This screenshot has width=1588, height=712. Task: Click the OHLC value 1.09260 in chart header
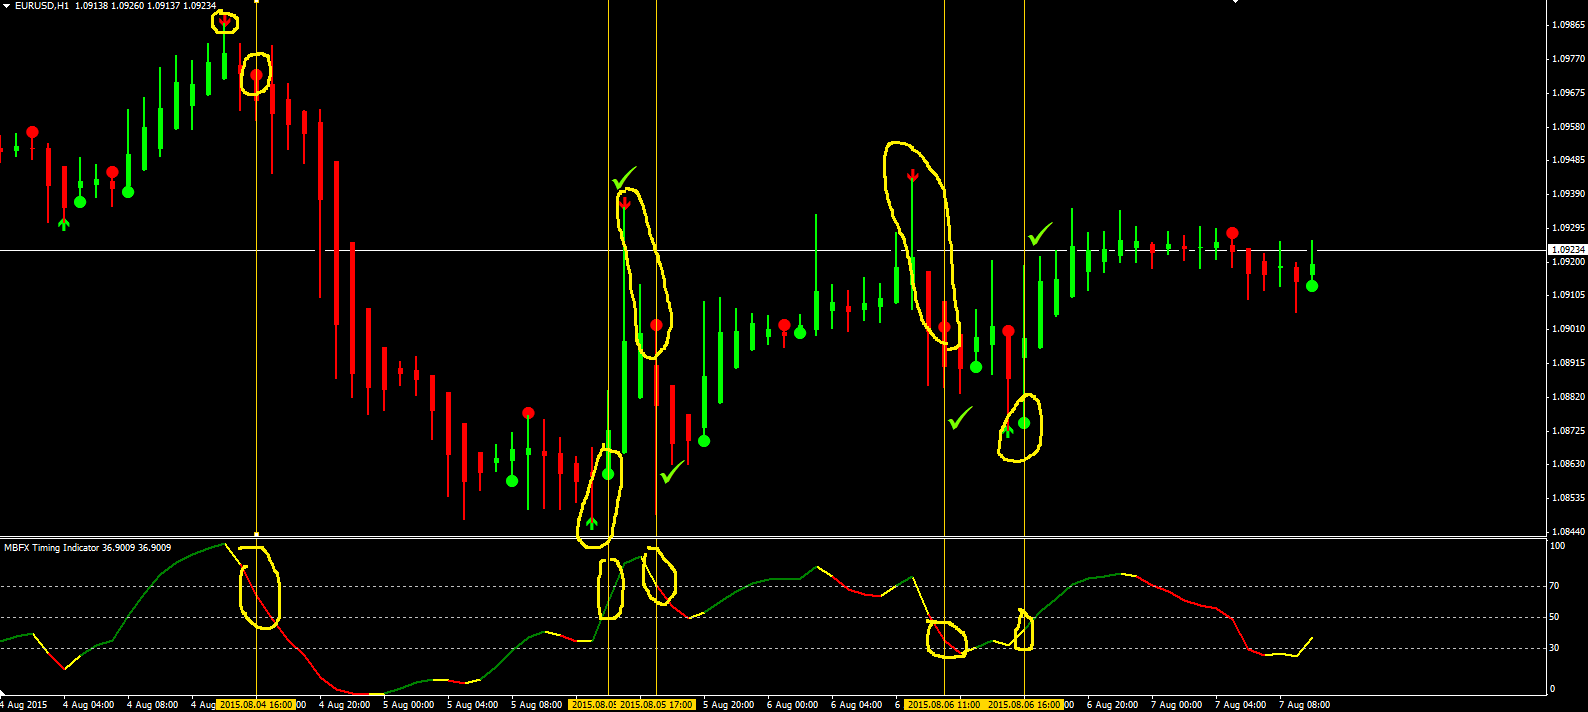click(x=127, y=5)
